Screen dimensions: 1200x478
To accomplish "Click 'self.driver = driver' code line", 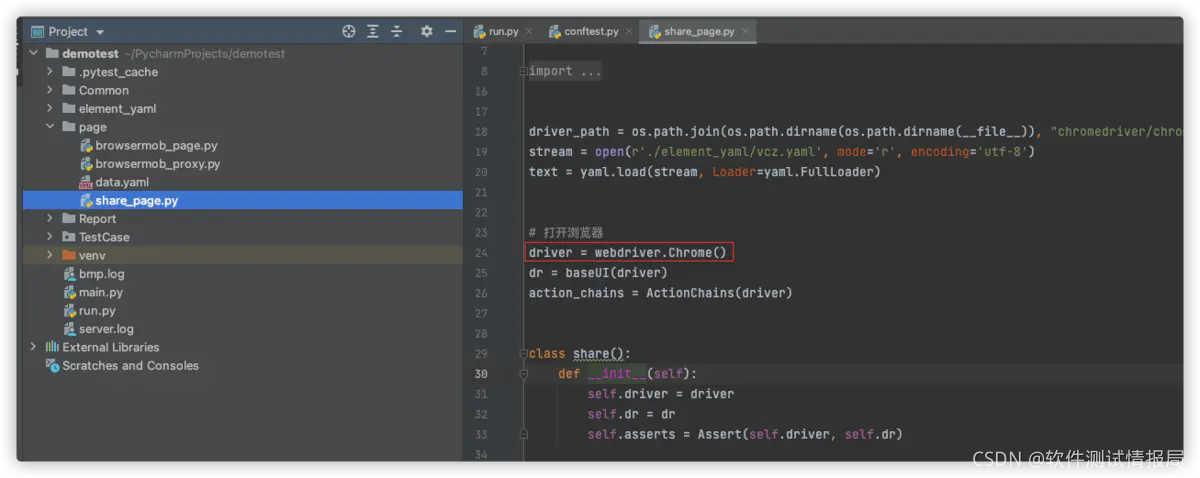I will 660,394.
